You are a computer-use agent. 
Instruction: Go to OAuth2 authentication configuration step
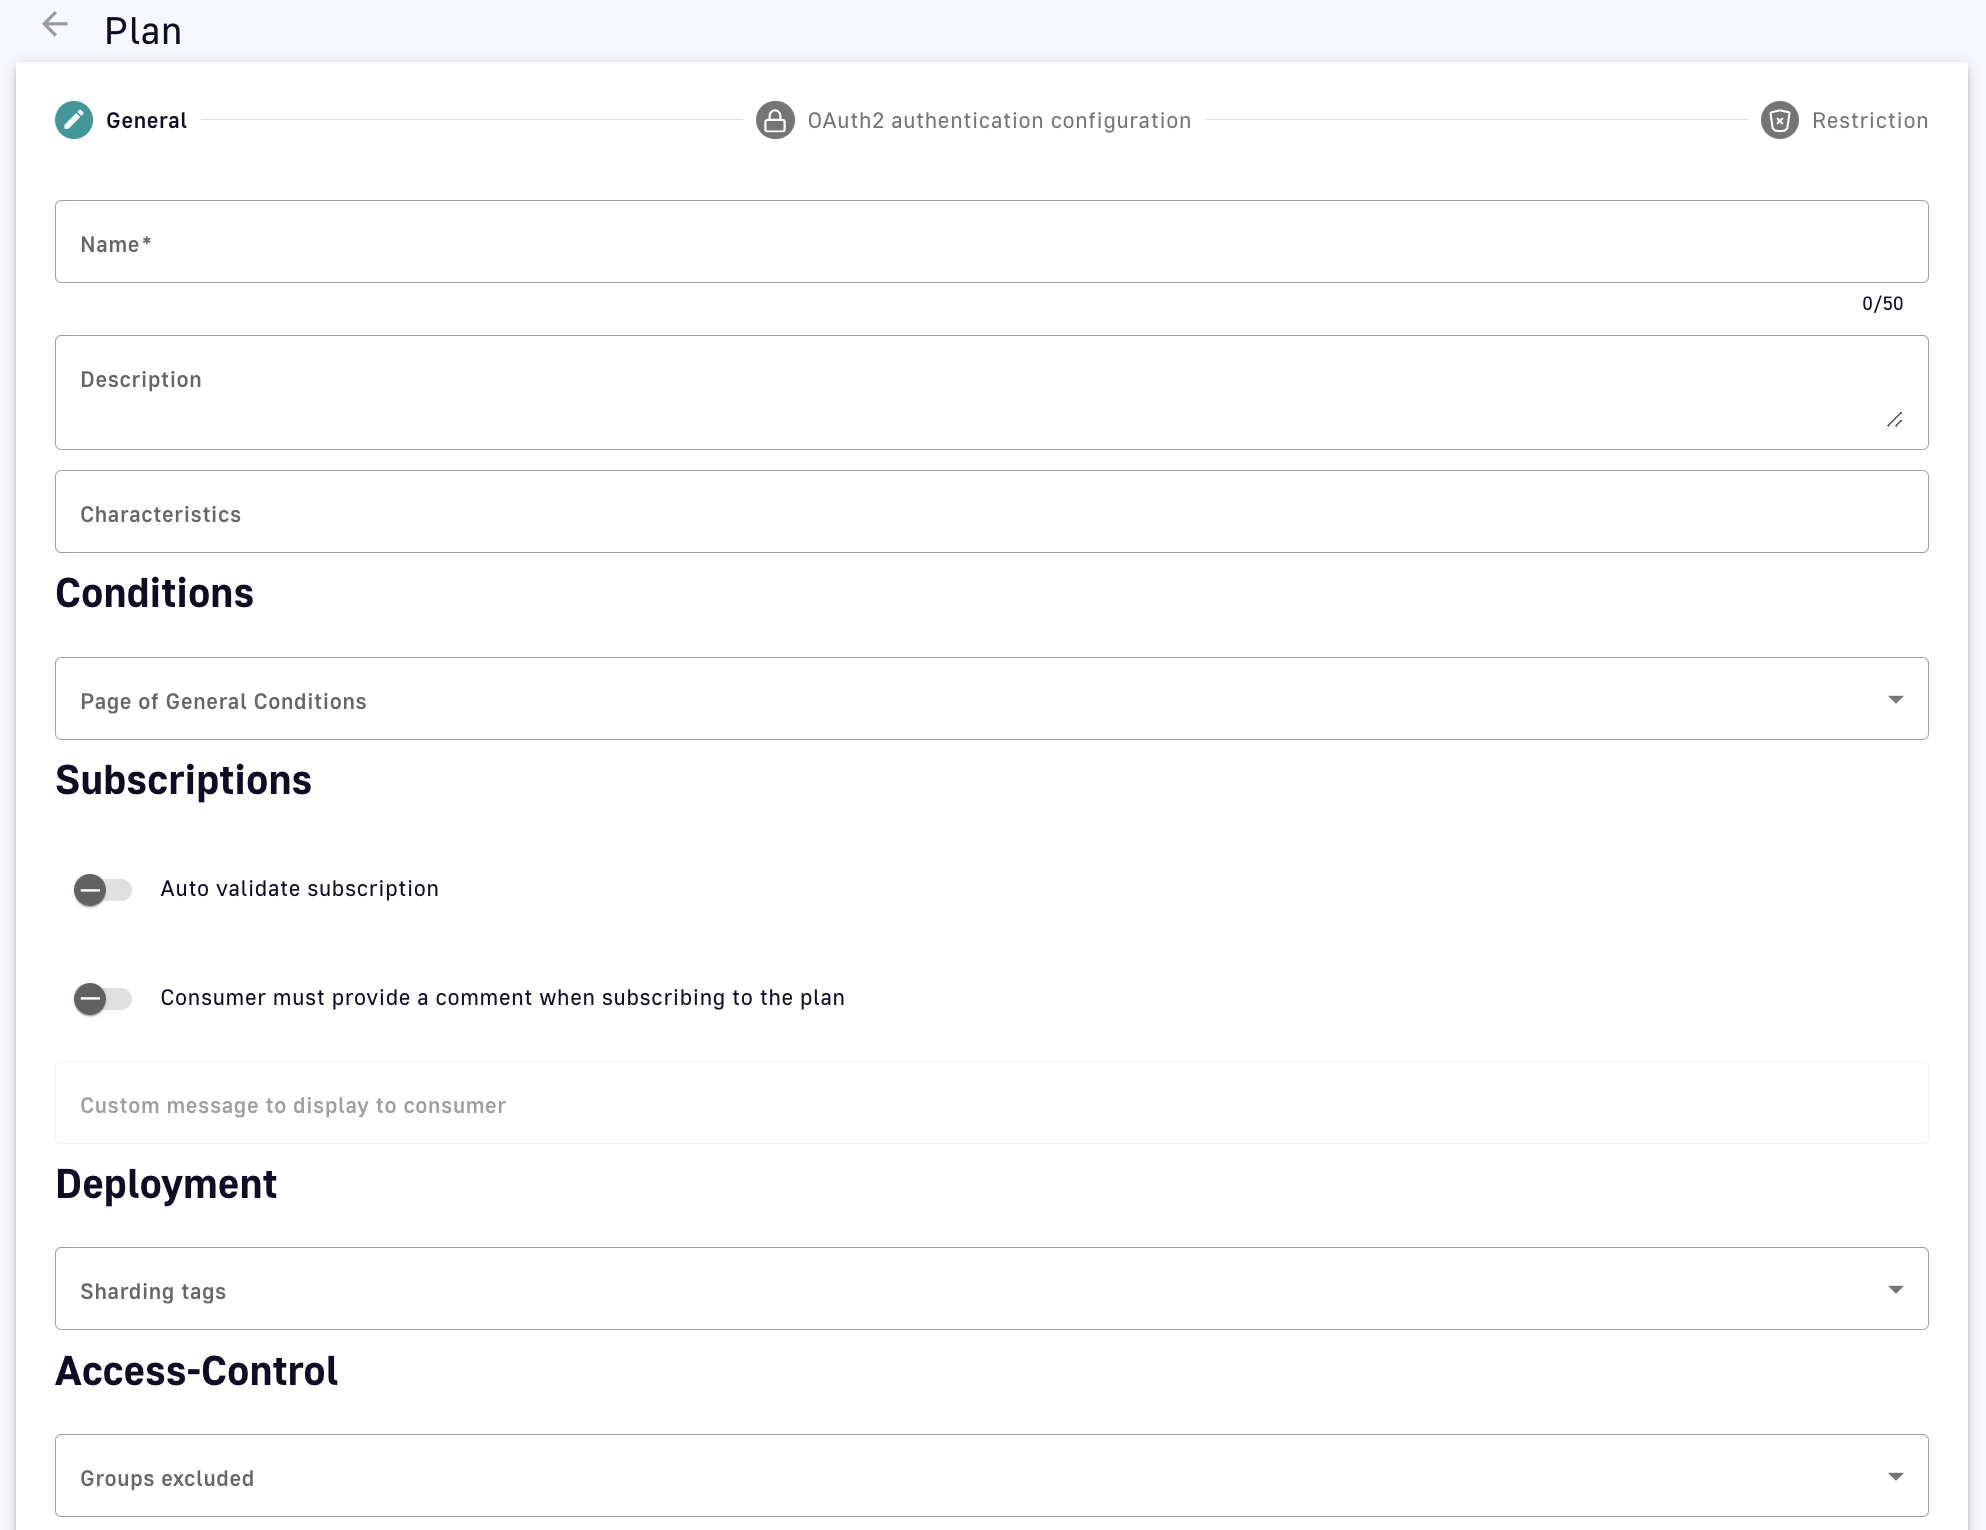click(x=998, y=121)
